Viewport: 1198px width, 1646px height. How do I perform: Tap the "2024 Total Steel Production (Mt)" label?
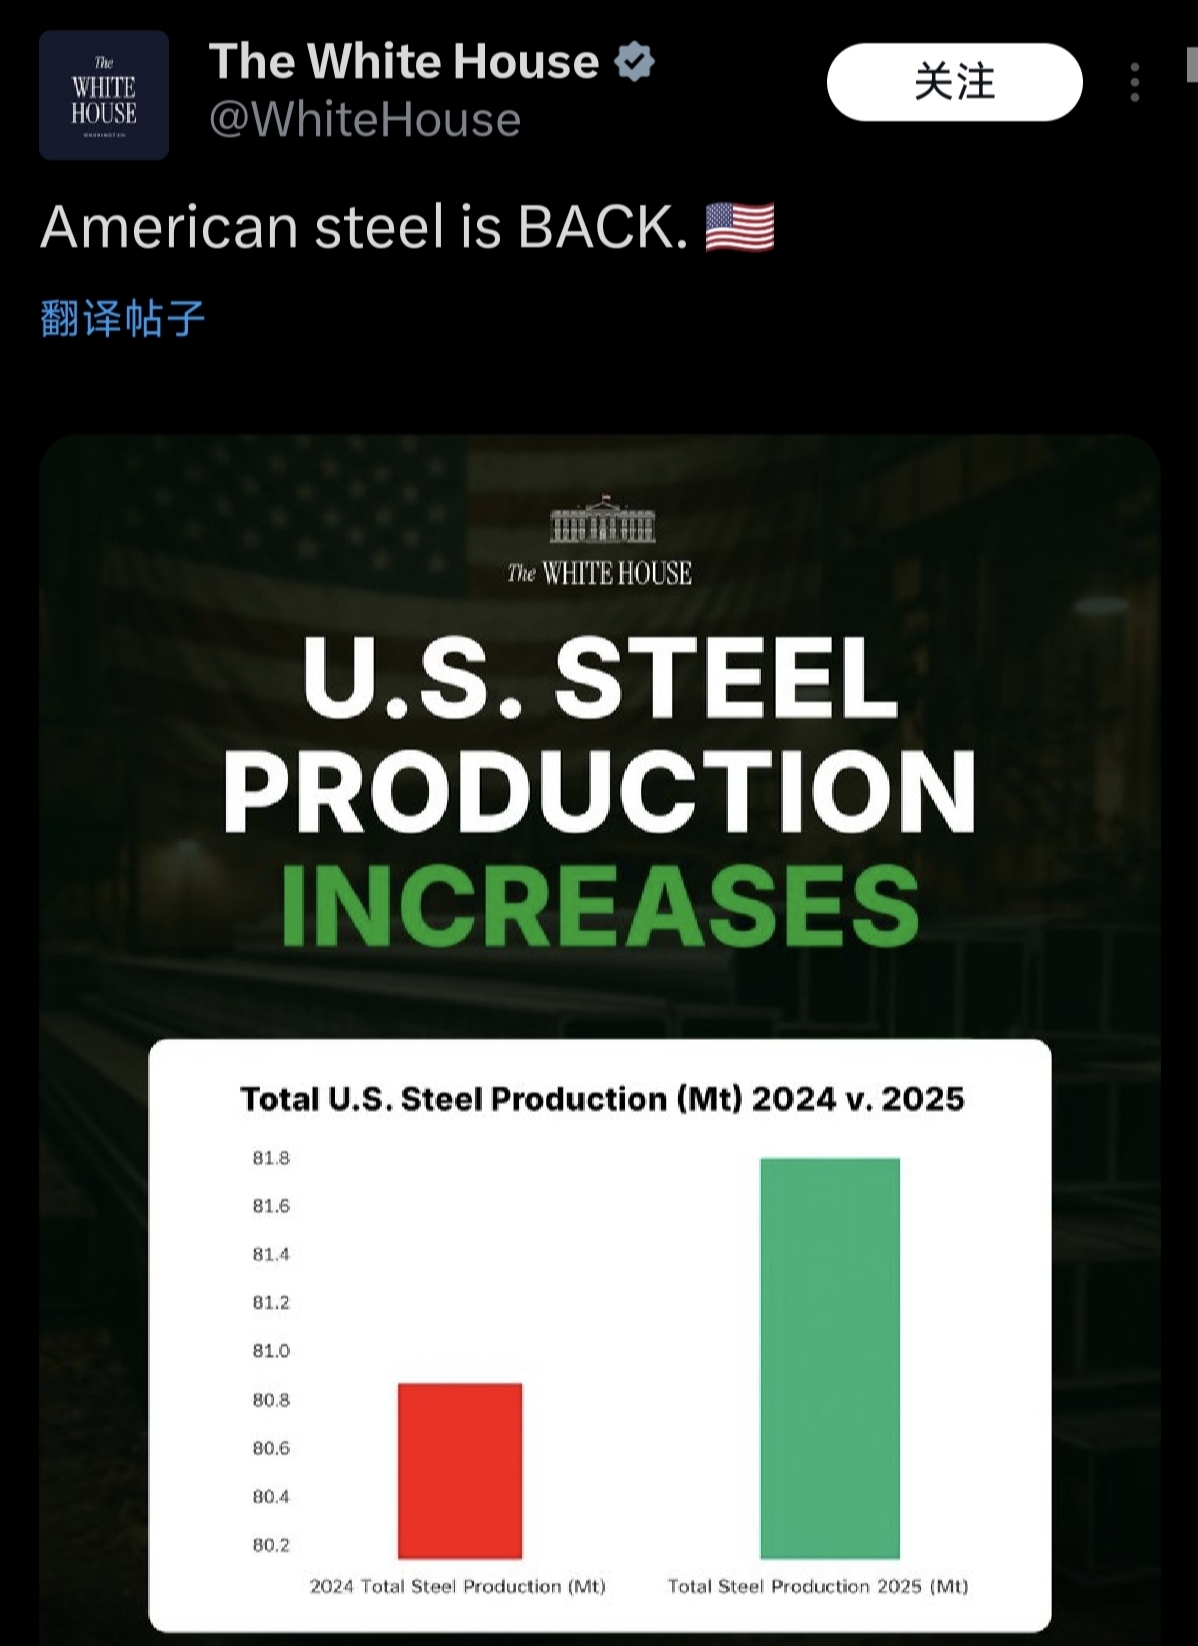click(458, 1586)
